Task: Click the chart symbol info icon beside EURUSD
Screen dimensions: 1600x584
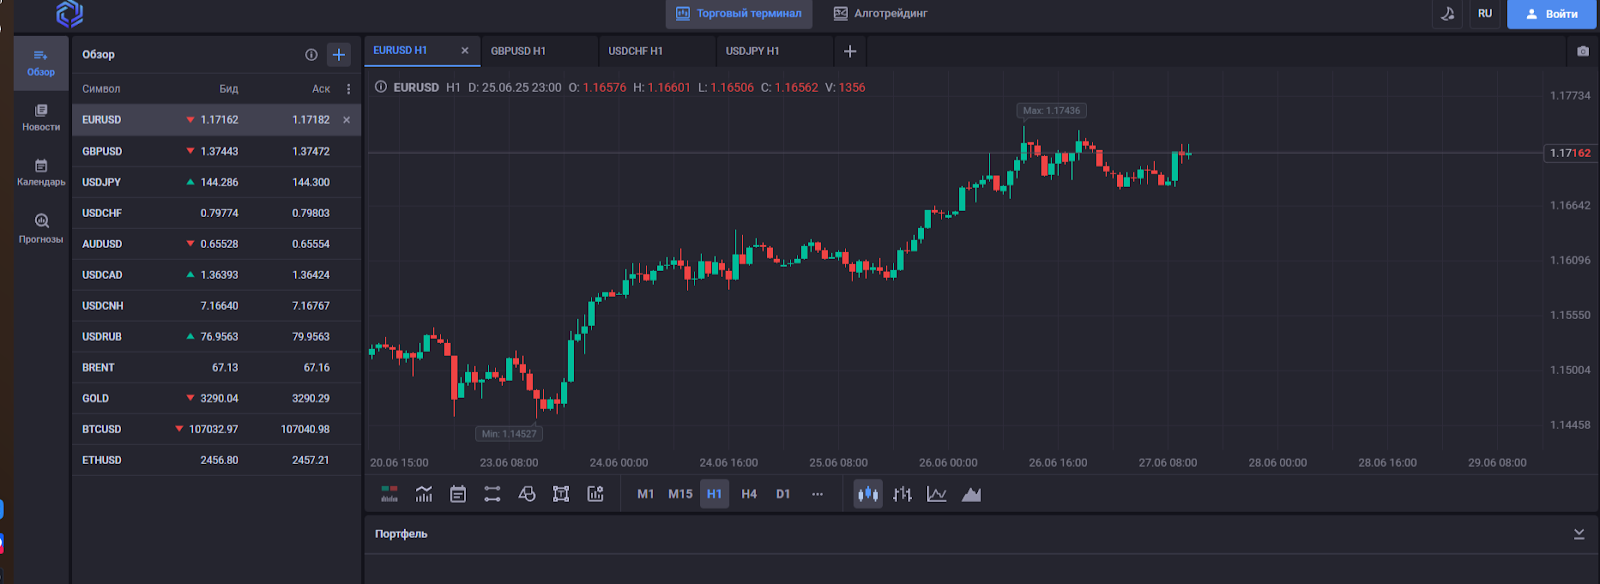Action: [x=381, y=87]
